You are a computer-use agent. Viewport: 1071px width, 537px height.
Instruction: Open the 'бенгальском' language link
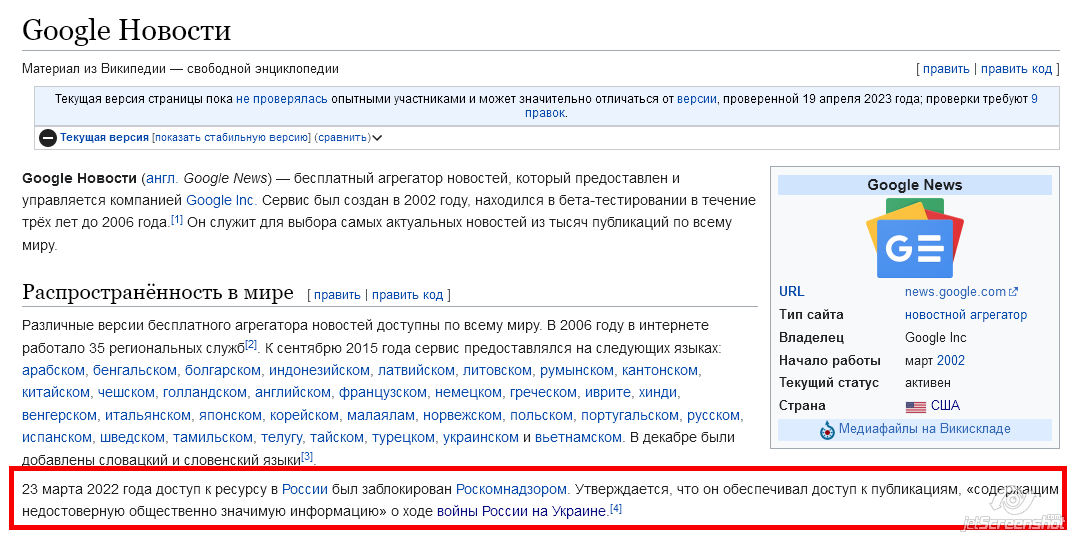[x=135, y=371]
